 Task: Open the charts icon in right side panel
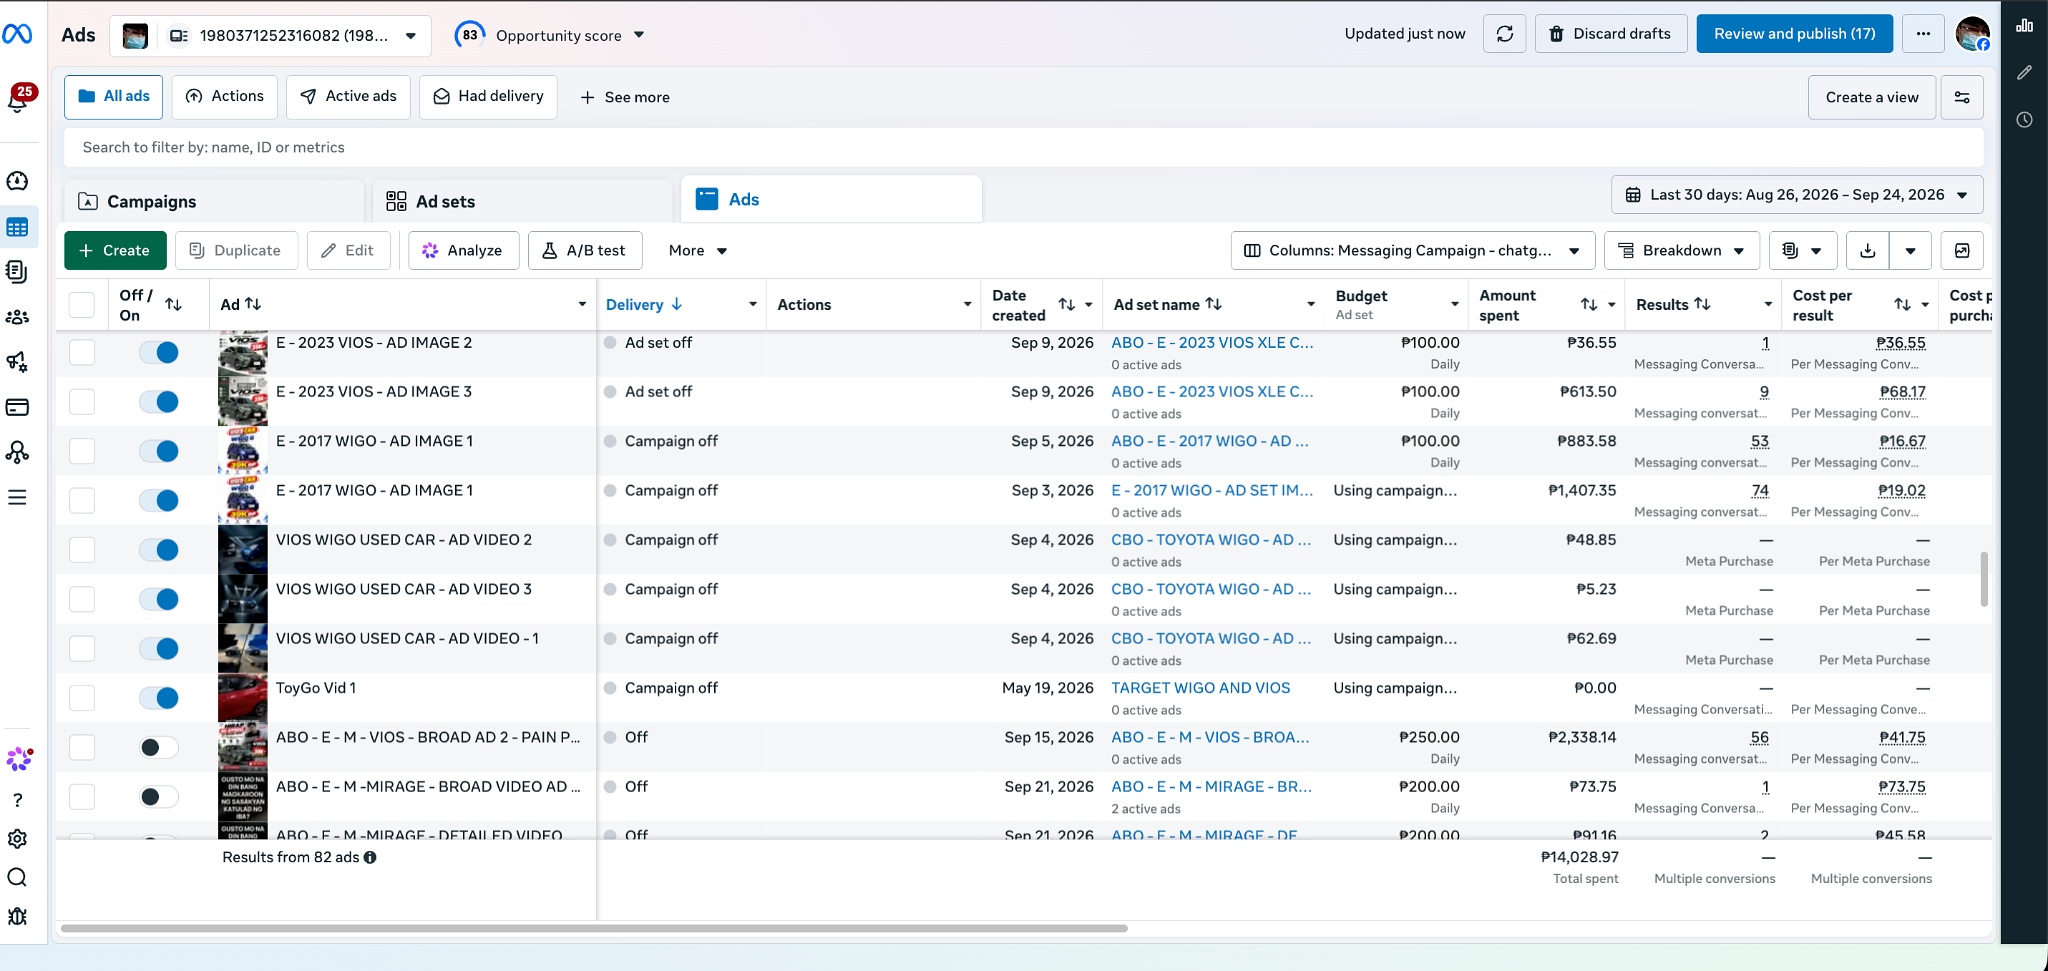pyautogui.click(x=2025, y=26)
